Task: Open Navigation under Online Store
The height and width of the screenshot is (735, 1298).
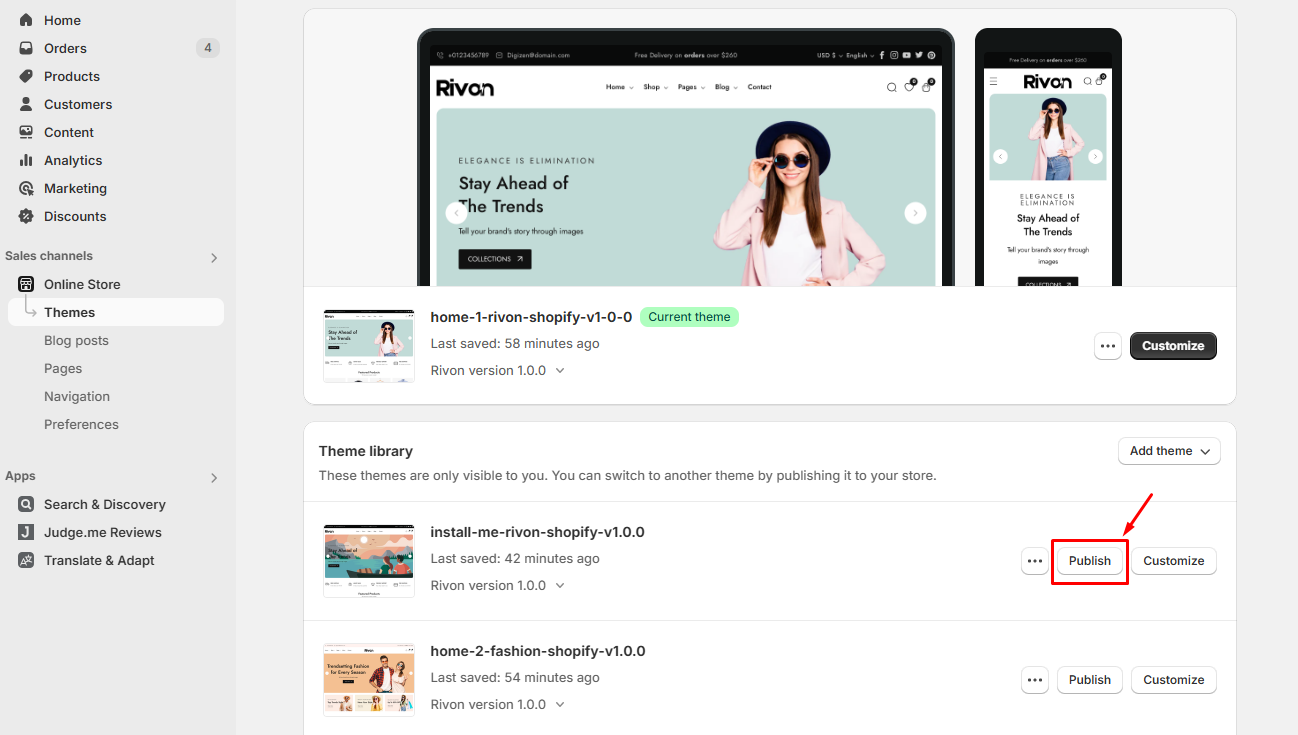Action: [77, 396]
